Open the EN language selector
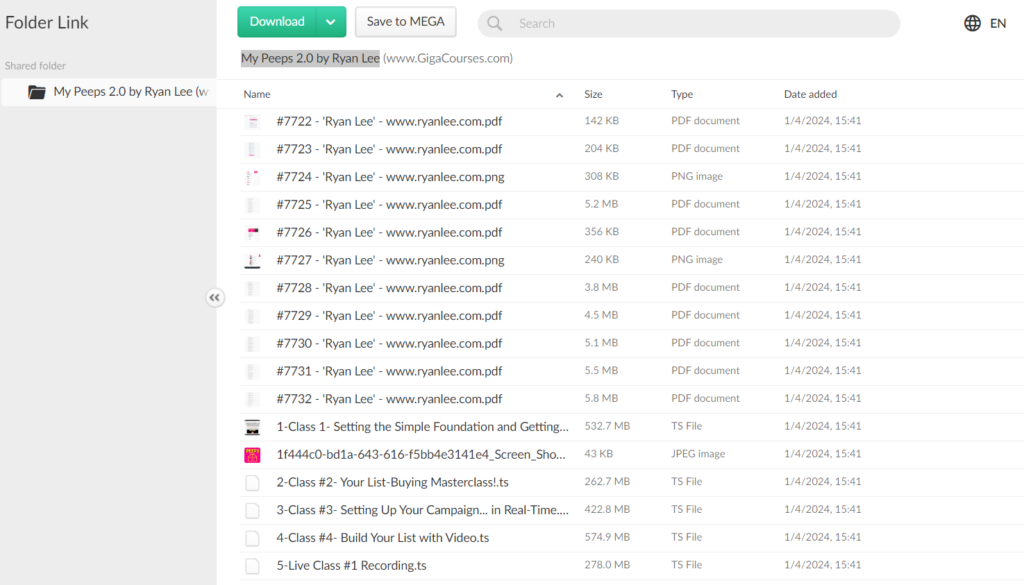This screenshot has width=1024, height=585. tap(997, 23)
